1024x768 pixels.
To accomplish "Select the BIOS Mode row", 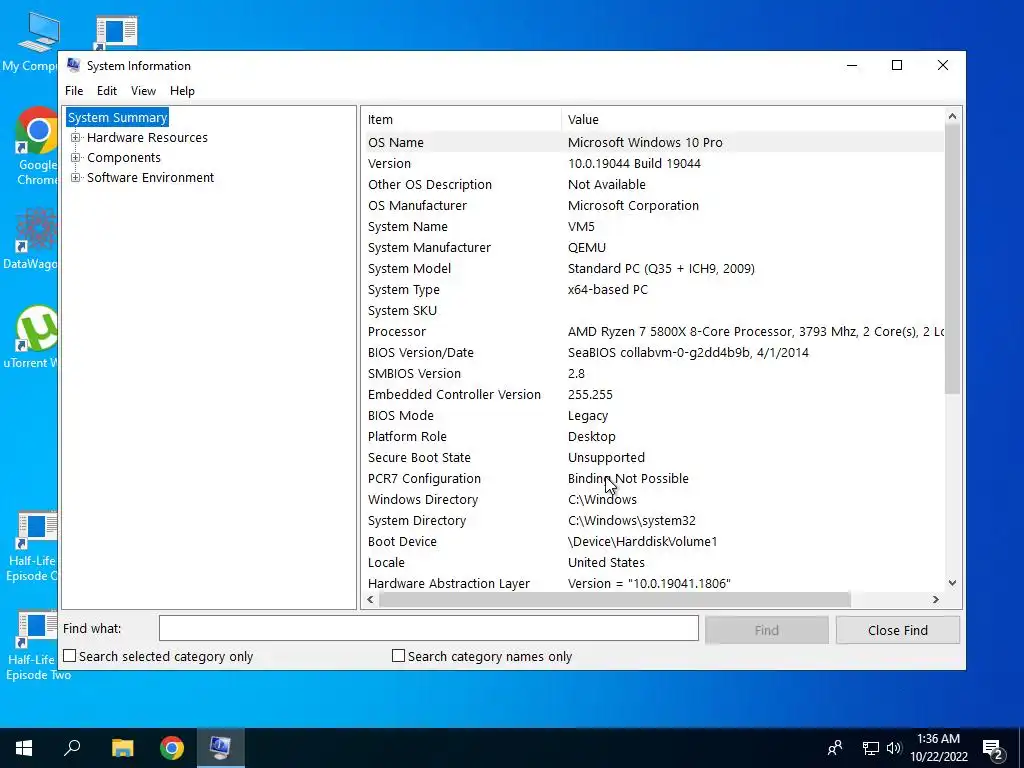I will click(653, 415).
